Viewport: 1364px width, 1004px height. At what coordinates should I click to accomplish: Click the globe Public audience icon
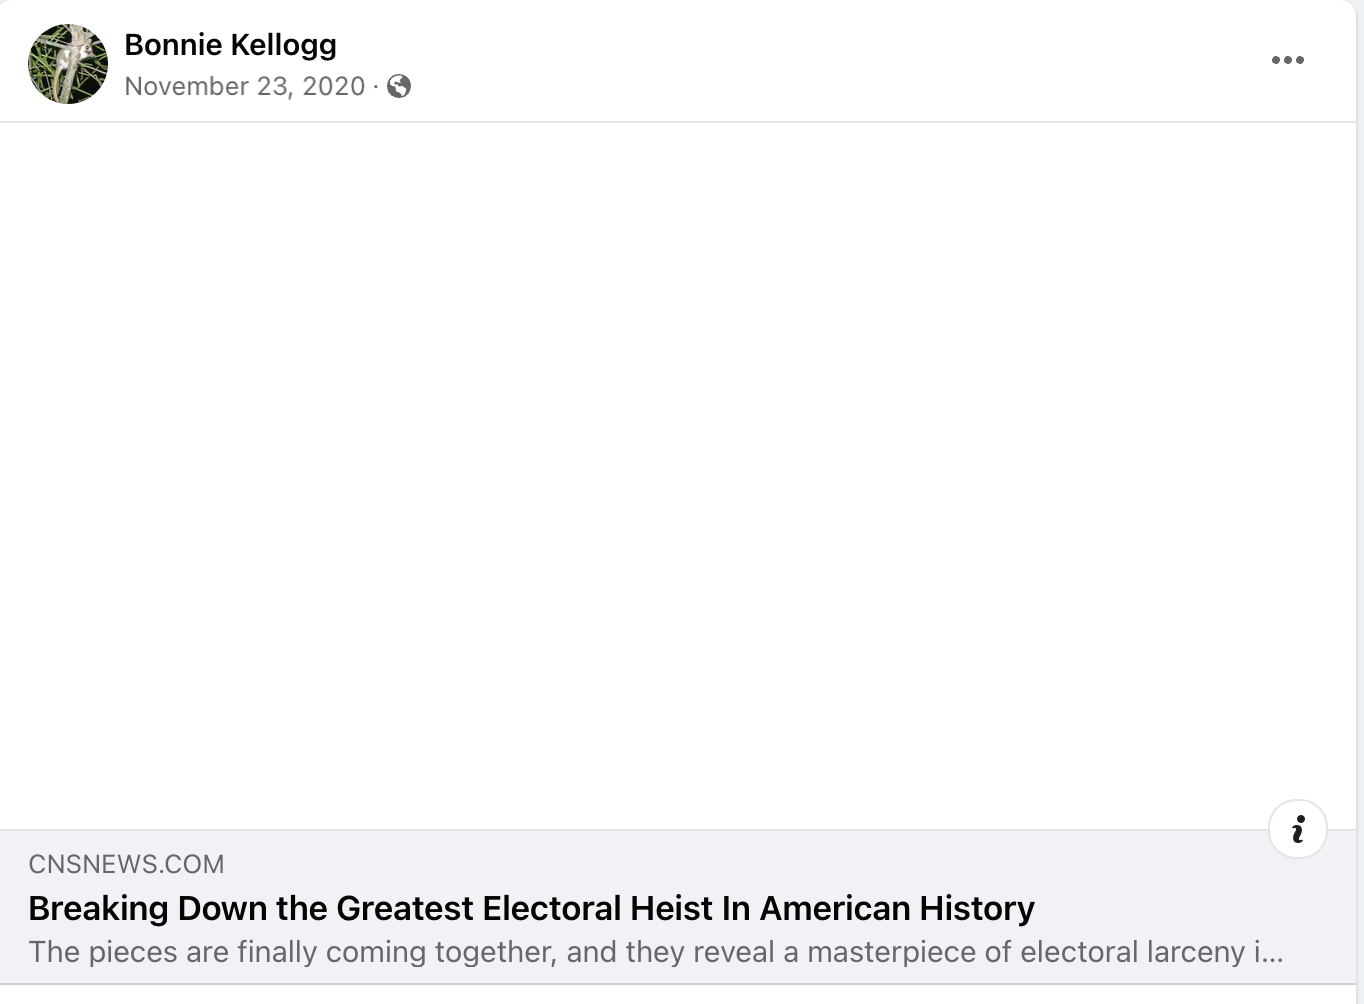[399, 87]
